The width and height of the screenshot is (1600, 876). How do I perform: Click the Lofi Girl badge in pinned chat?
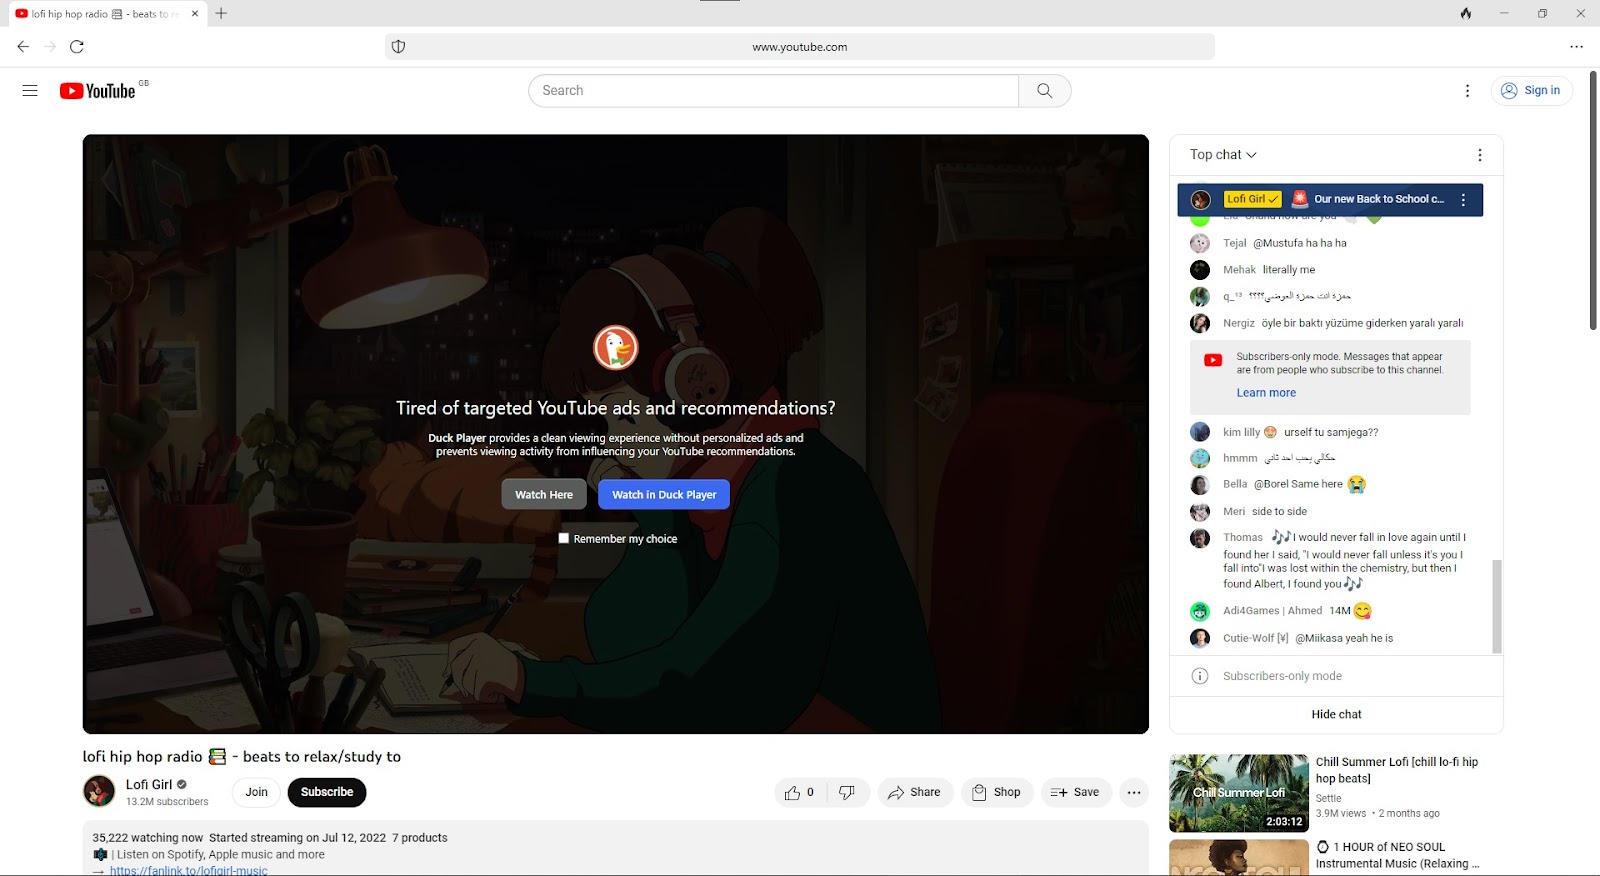(1253, 199)
